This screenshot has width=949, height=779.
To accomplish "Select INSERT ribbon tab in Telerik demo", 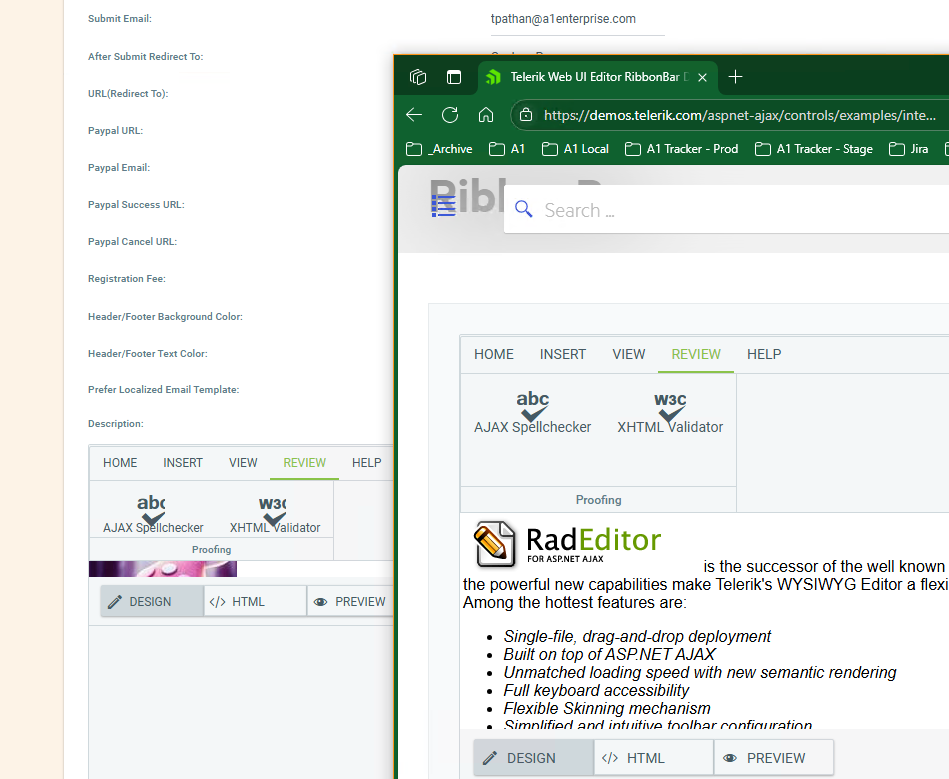I will [x=563, y=354].
